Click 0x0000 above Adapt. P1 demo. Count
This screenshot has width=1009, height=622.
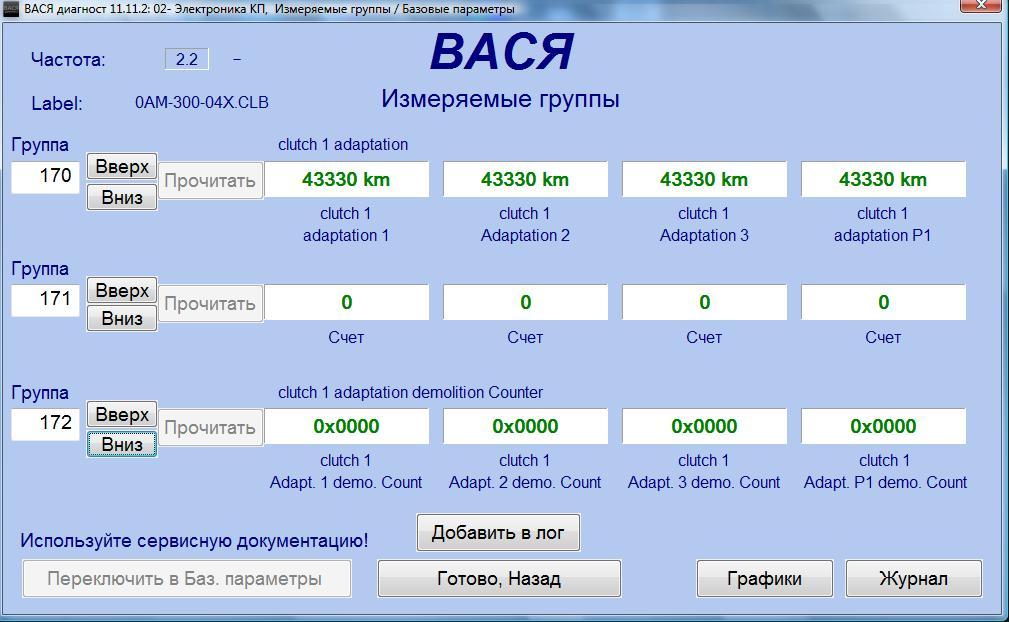tap(883, 426)
